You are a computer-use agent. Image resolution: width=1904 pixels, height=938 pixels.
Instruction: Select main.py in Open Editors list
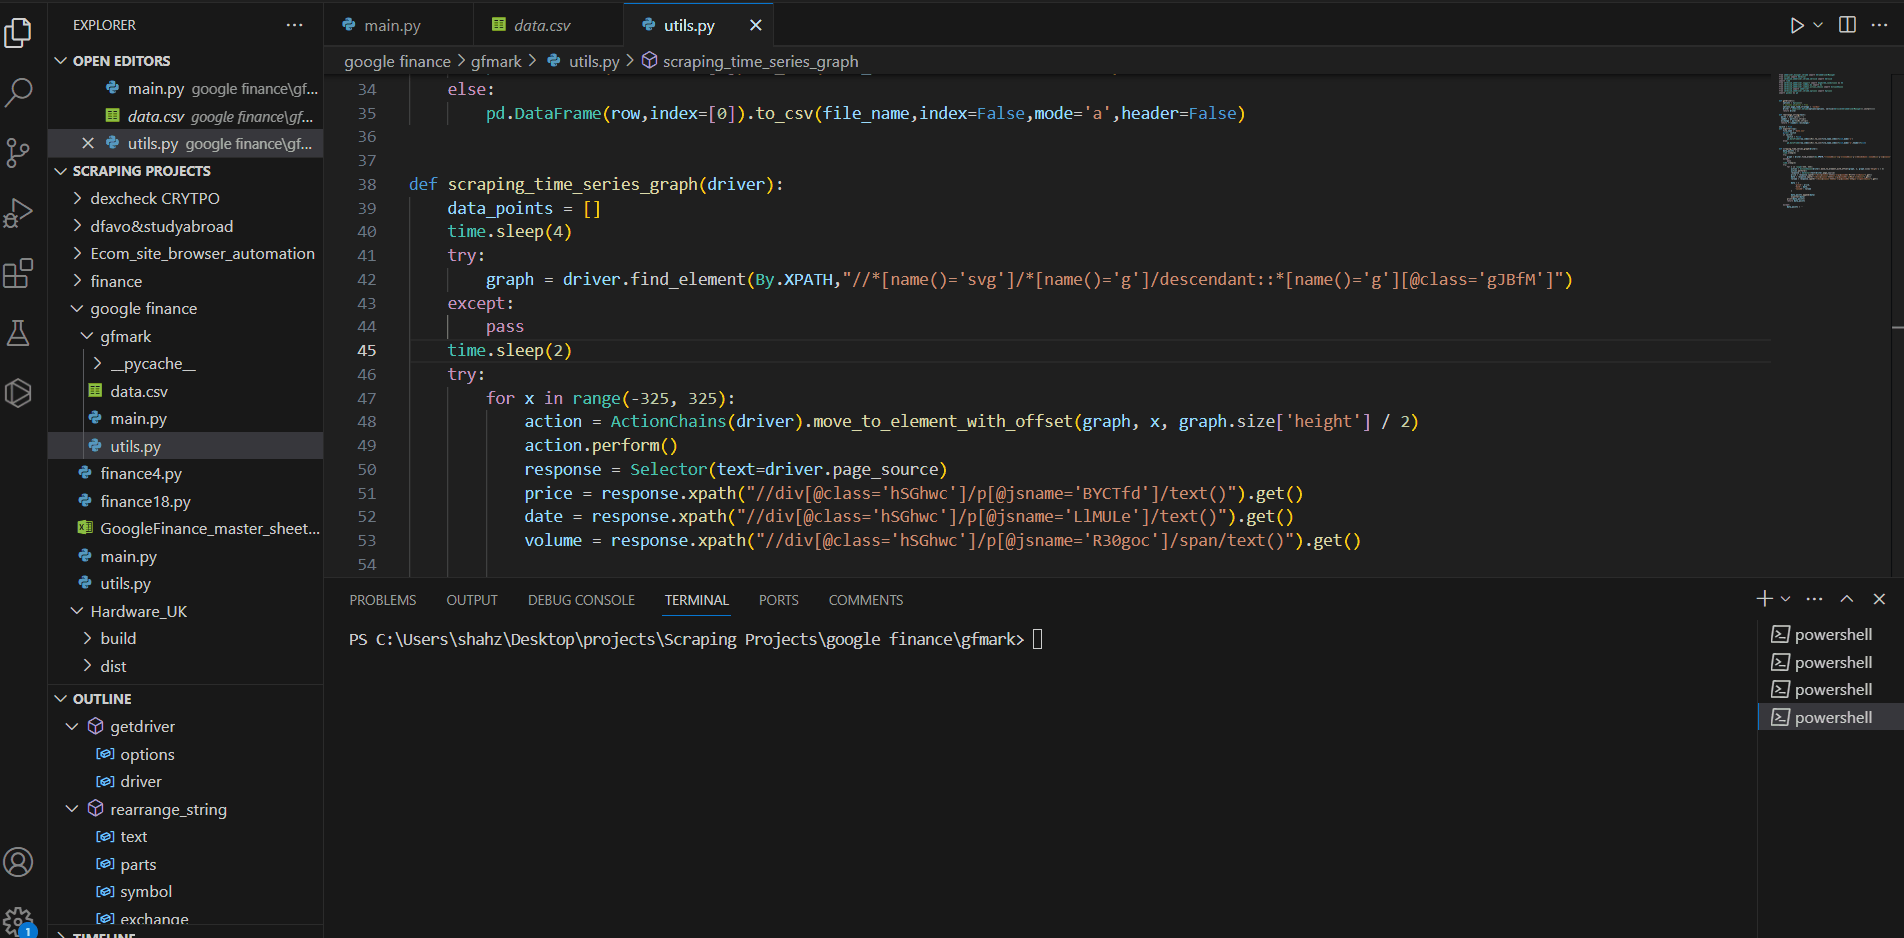pyautogui.click(x=185, y=89)
